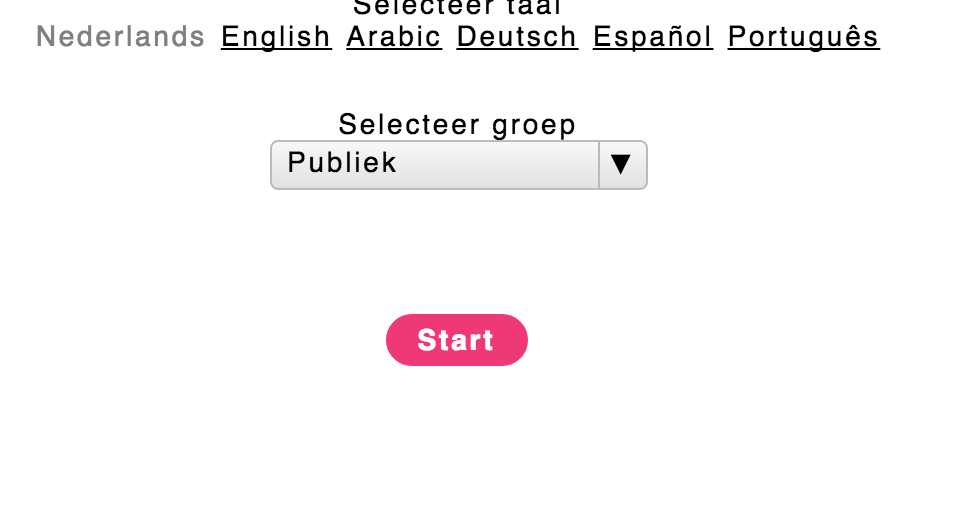This screenshot has width=958, height=528.
Task: Click the 'Selecteer taal' heading text
Action: pyautogui.click(x=457, y=8)
